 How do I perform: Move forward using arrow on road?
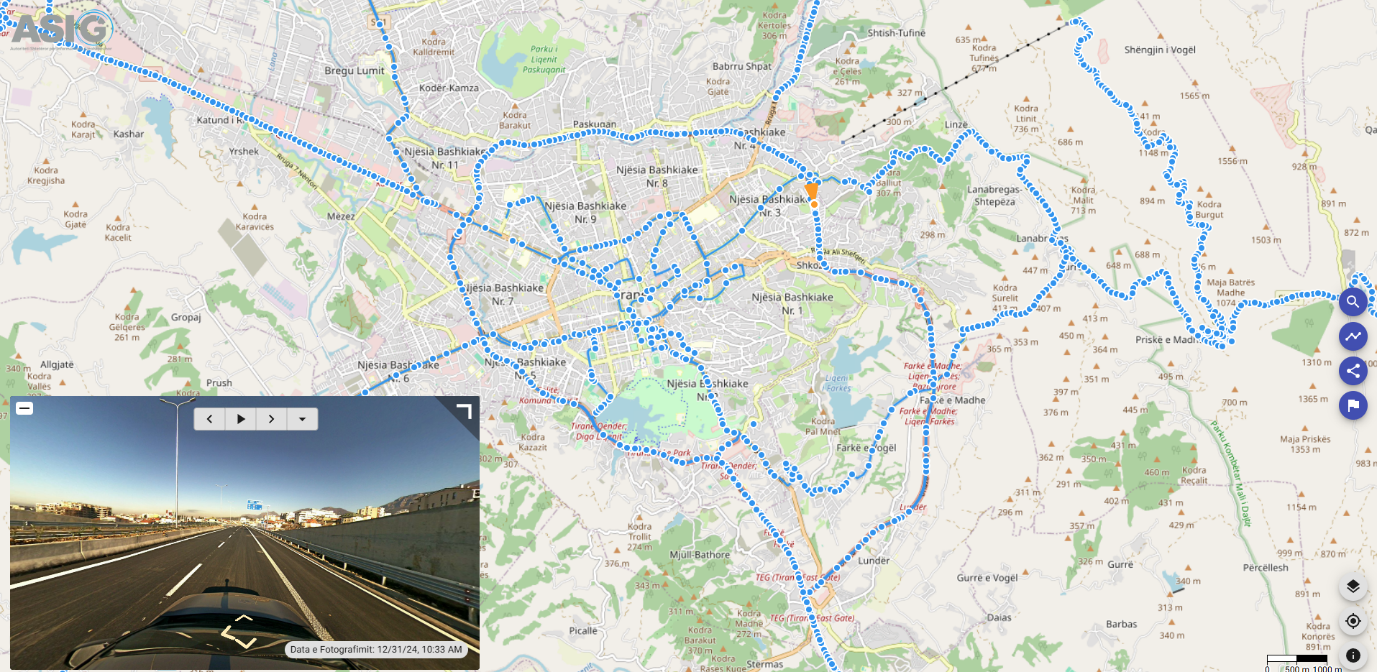click(x=243, y=618)
